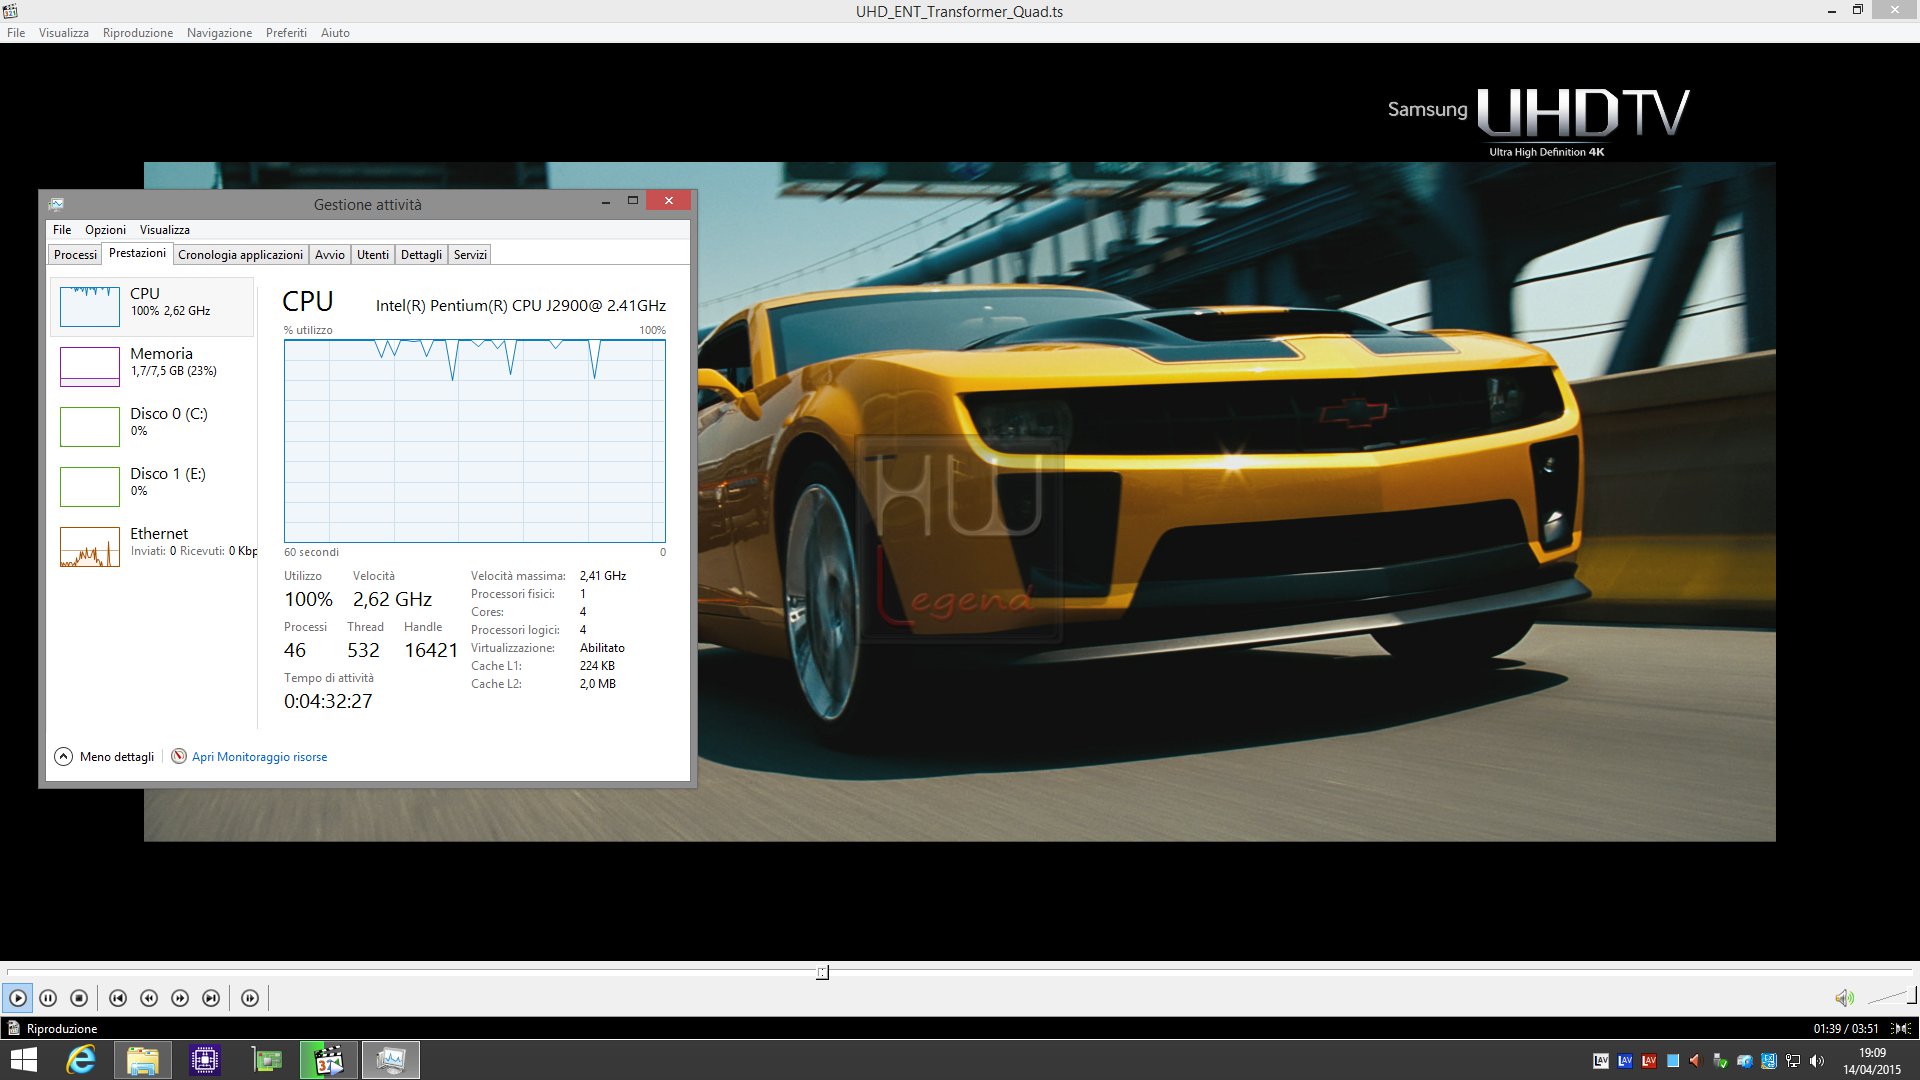Mute audio using the player speaker icon
This screenshot has height=1080, width=1920.
tap(1844, 998)
